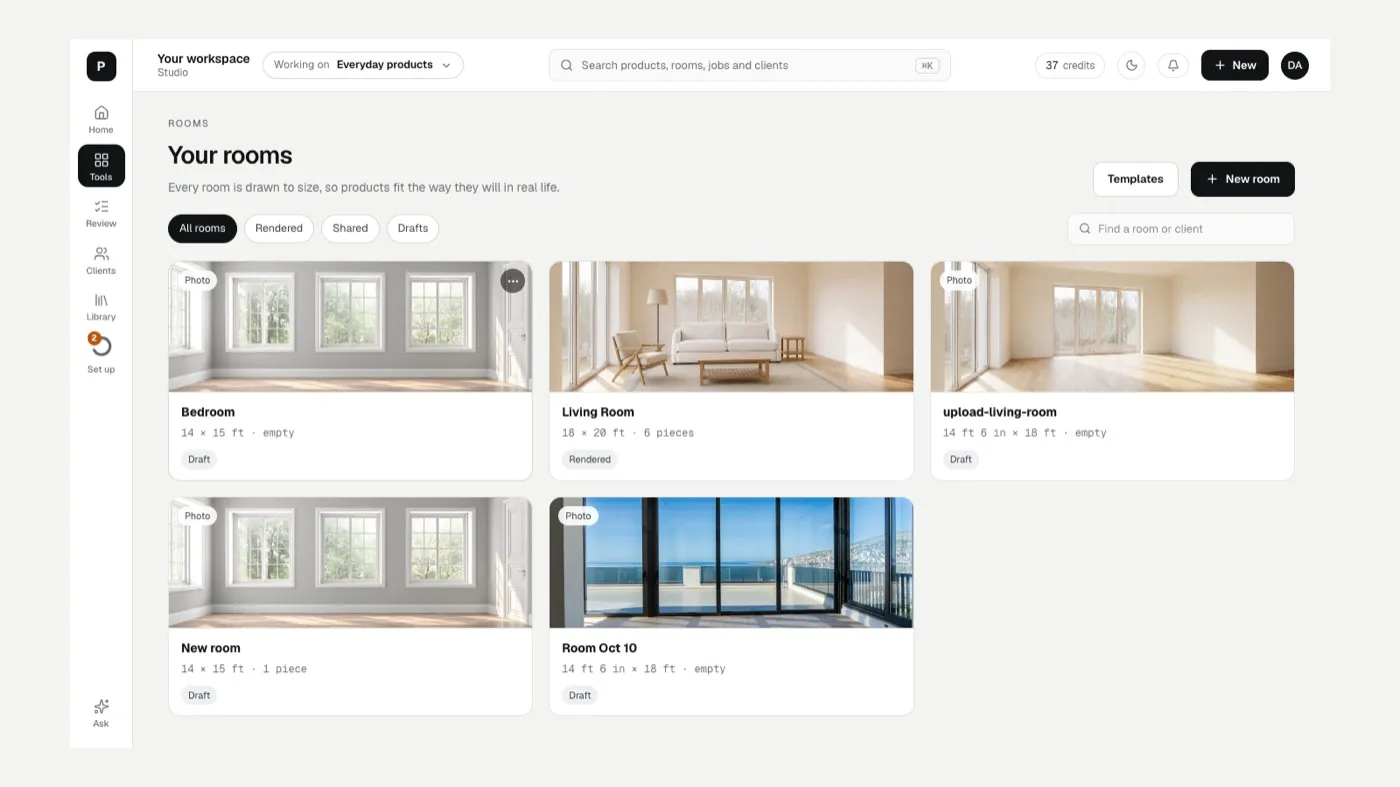Viewport: 1400px width, 787px height.
Task: Focus the Find a room or client field
Action: pos(1181,229)
